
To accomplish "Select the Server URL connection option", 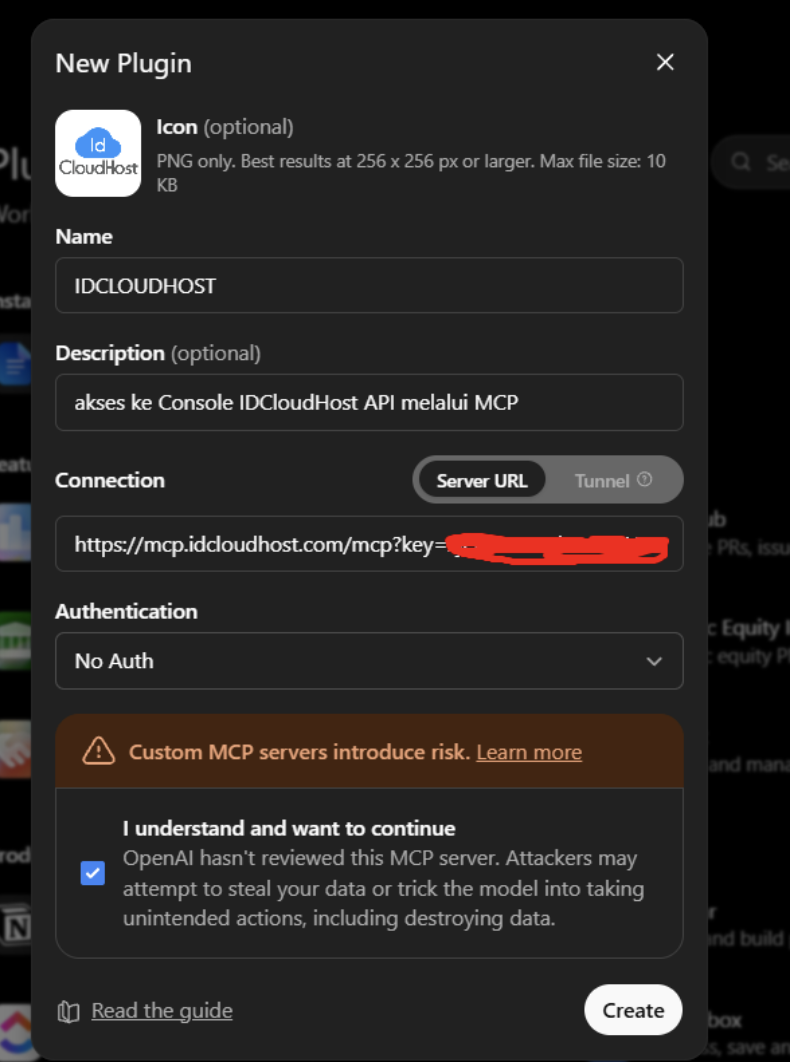I will click(482, 480).
